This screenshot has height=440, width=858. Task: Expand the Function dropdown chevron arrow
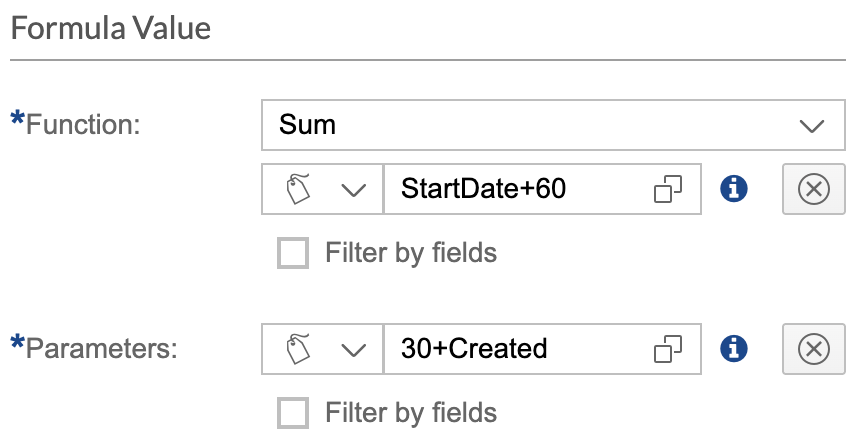click(x=811, y=125)
